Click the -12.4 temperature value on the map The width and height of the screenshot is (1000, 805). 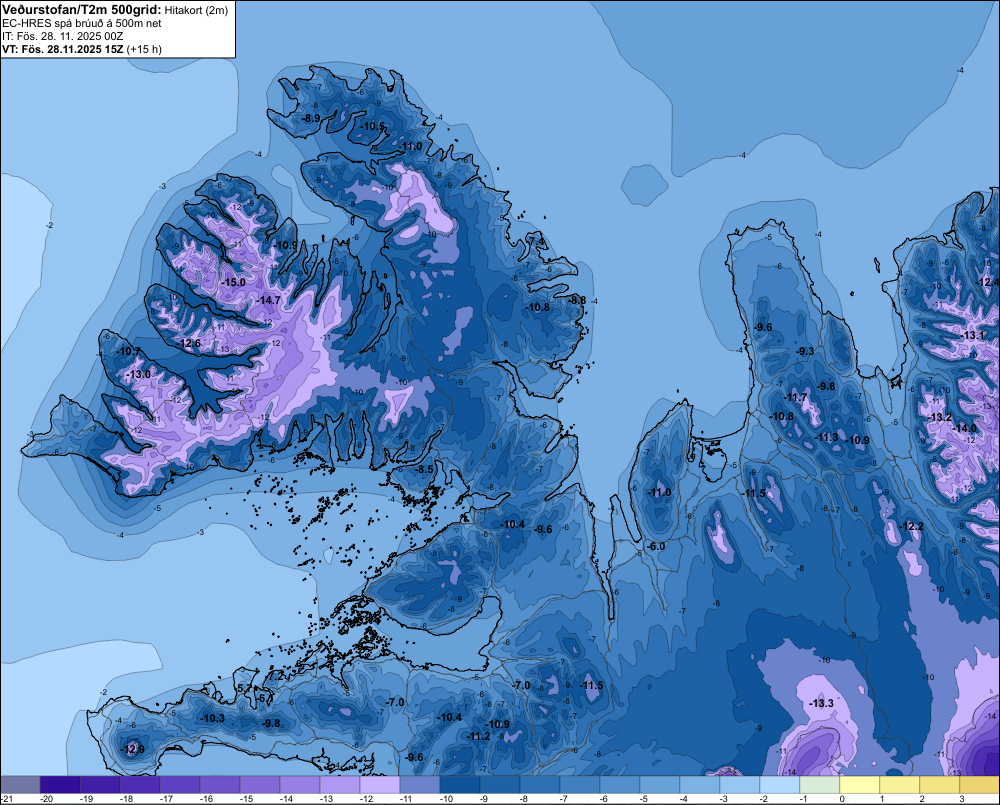[989, 282]
